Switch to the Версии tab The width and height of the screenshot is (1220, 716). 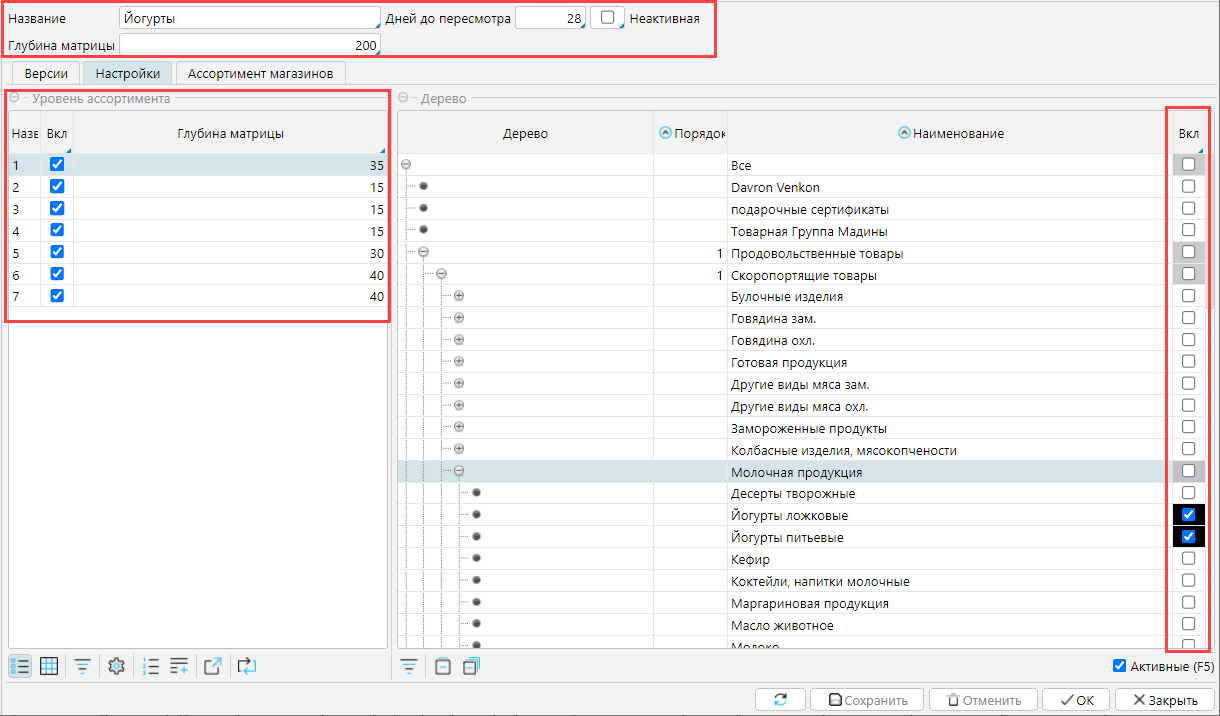[x=46, y=73]
